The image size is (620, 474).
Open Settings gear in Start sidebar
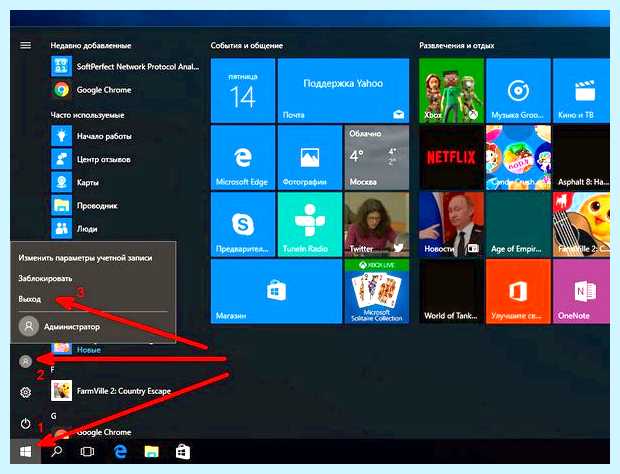pos(25,392)
